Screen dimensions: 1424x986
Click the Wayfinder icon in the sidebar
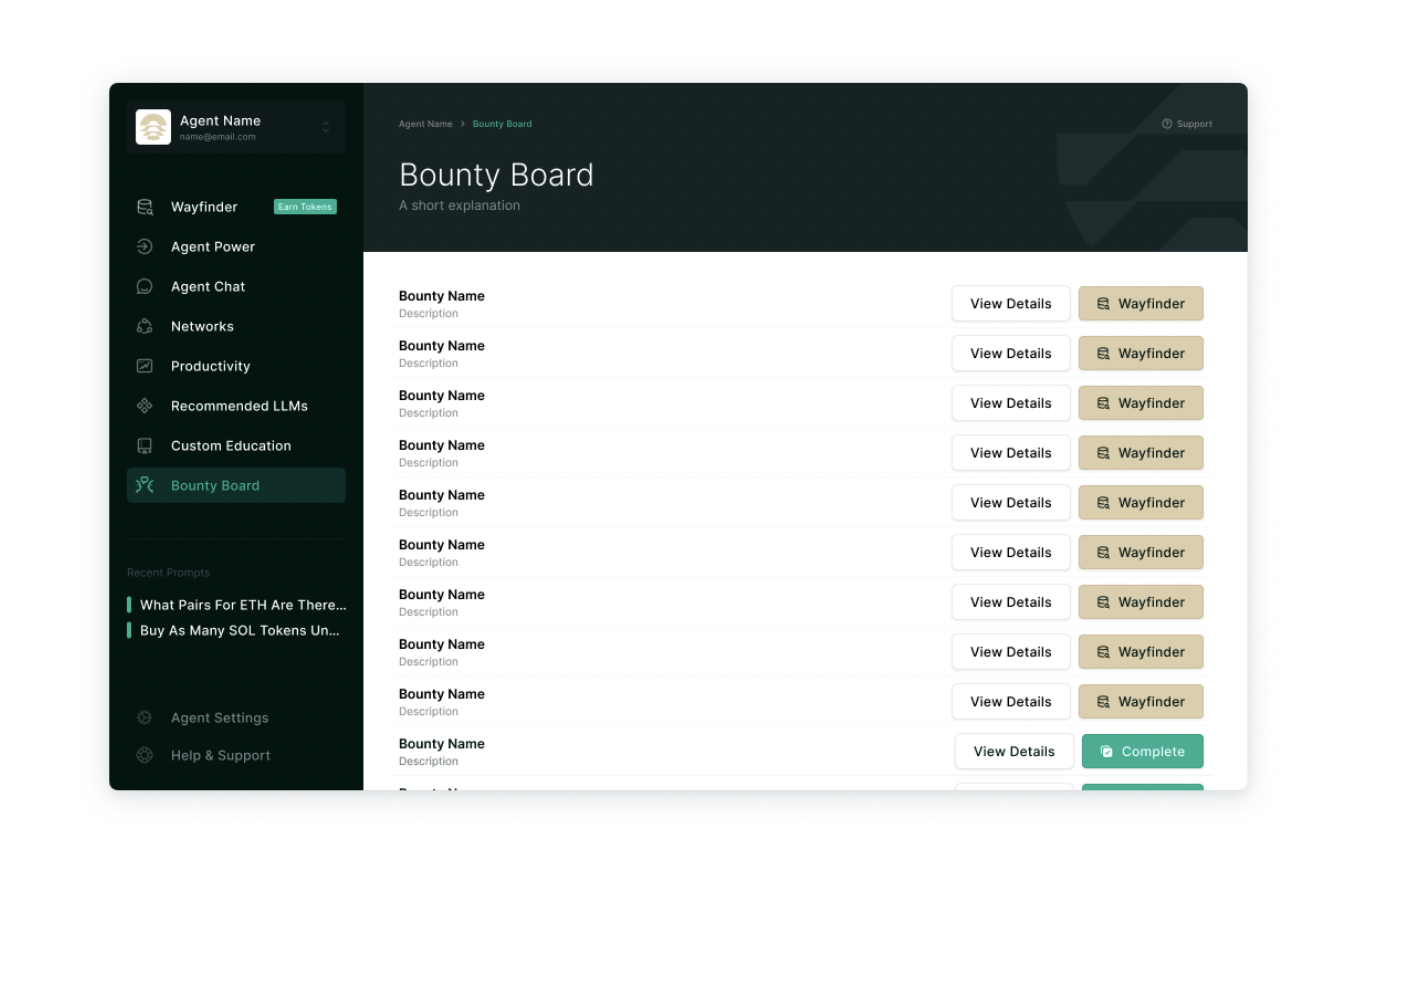coord(145,207)
